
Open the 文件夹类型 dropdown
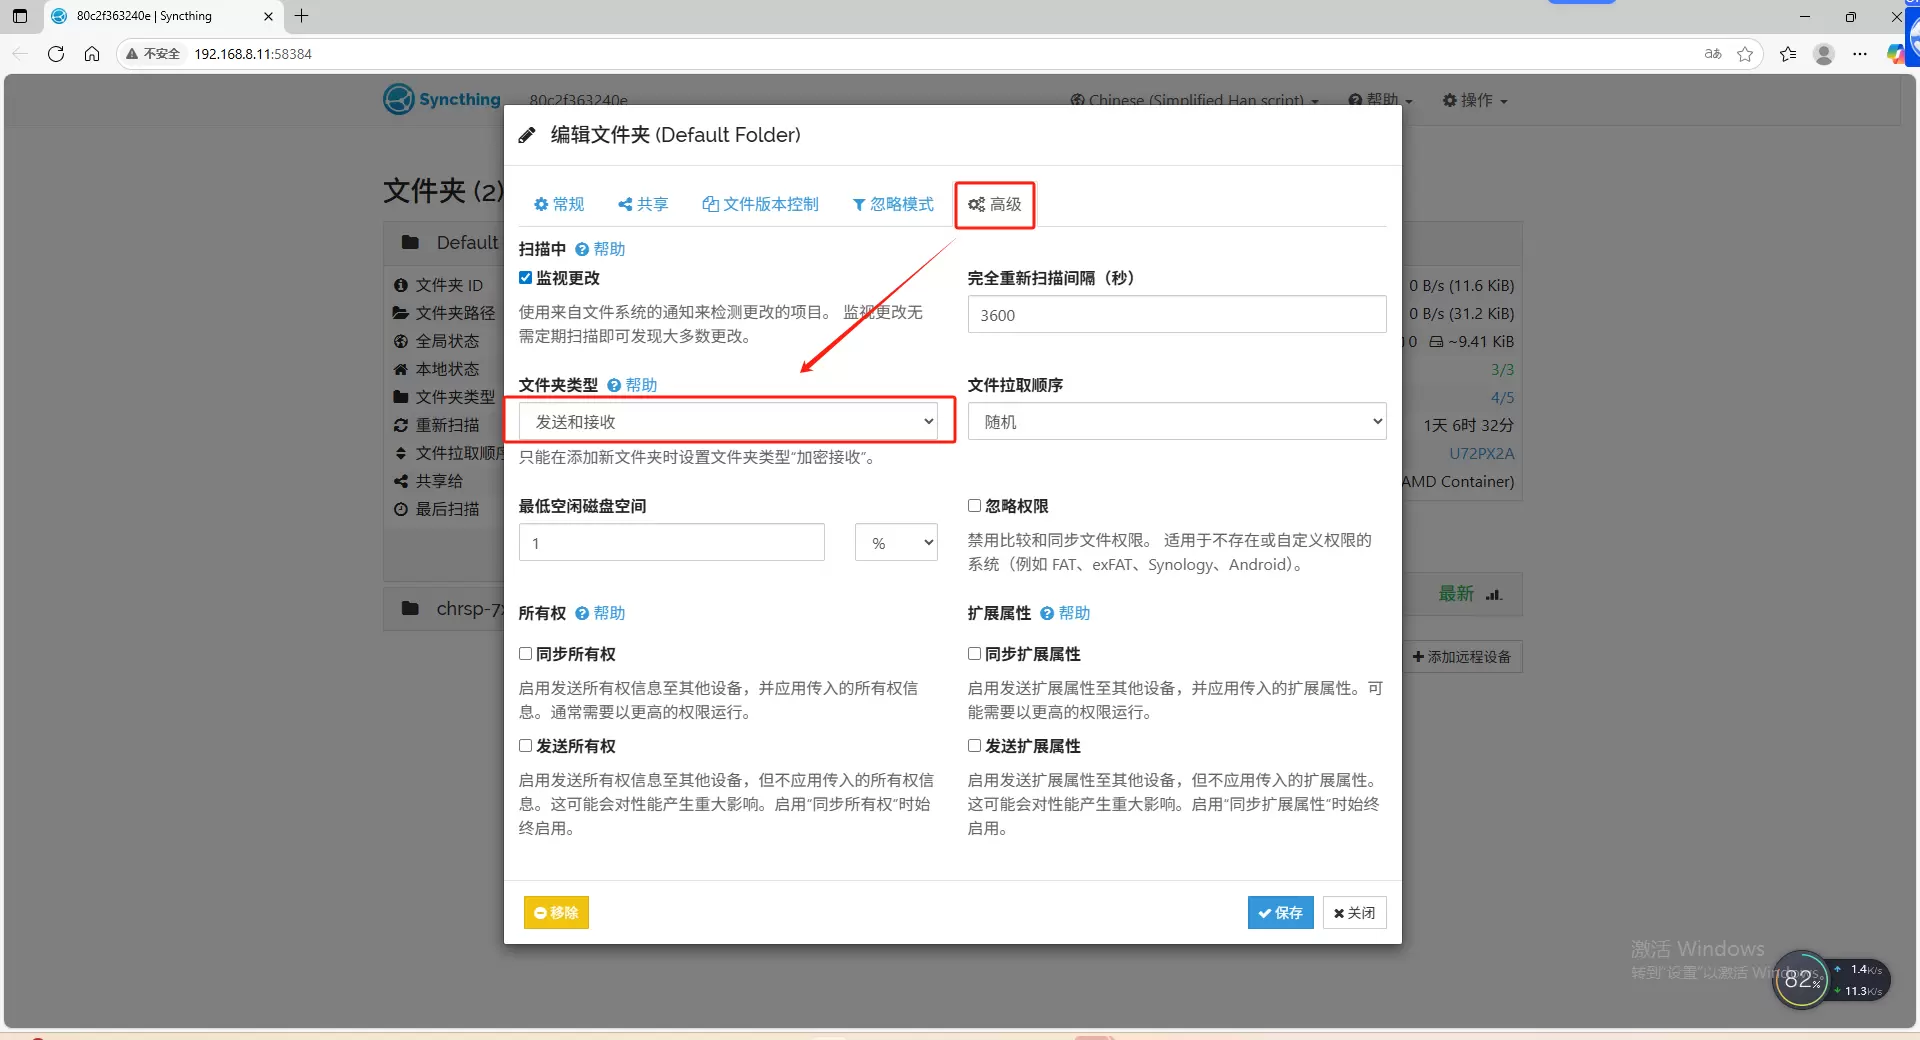click(728, 422)
